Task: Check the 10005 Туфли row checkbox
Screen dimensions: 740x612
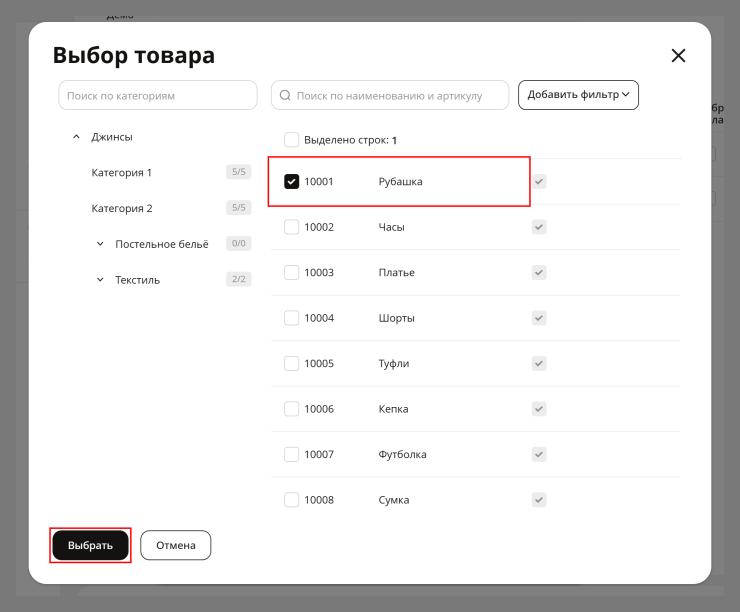Action: click(x=291, y=363)
